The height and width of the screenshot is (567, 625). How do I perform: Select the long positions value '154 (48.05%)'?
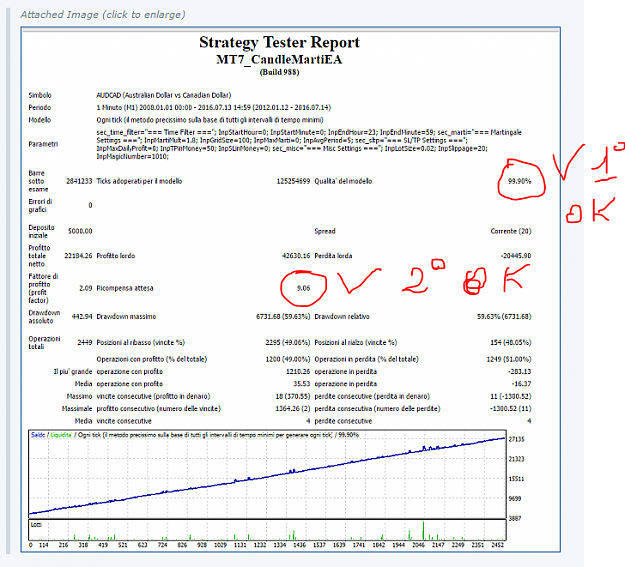[511, 343]
